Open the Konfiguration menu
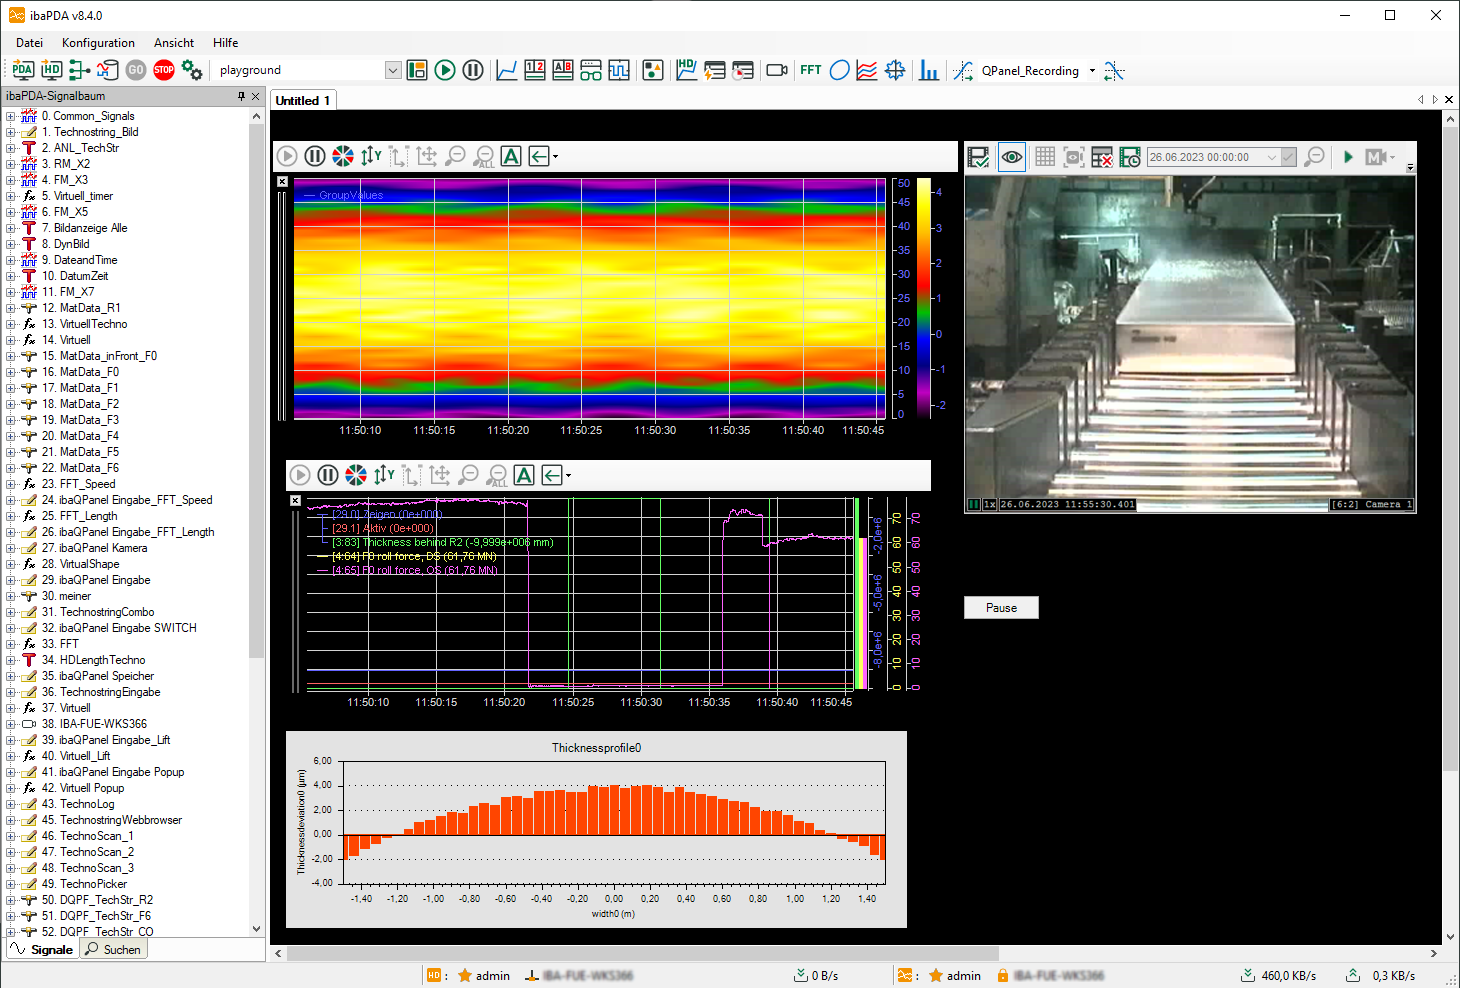This screenshot has height=988, width=1460. point(98,43)
